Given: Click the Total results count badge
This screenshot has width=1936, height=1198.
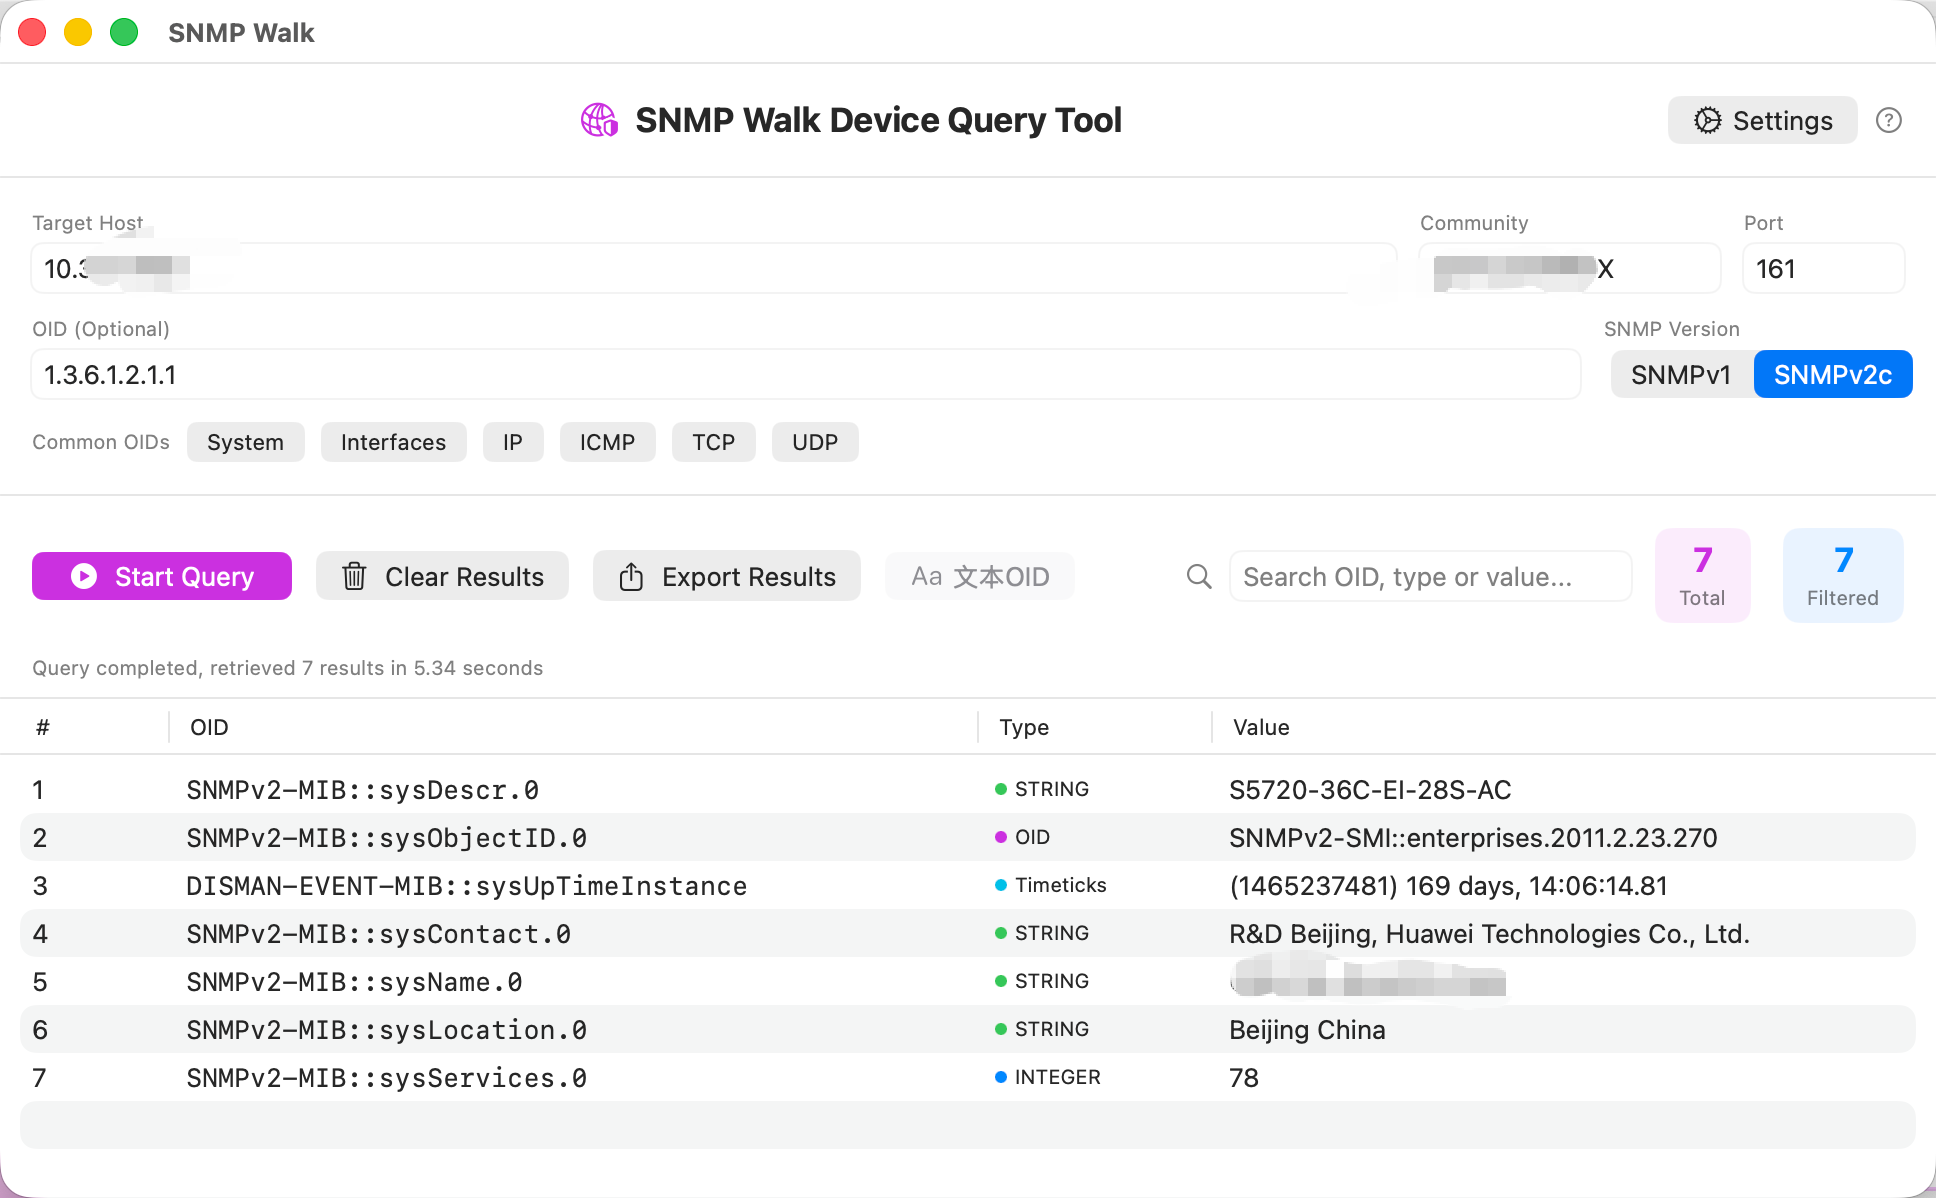Looking at the screenshot, I should pyautogui.click(x=1702, y=575).
